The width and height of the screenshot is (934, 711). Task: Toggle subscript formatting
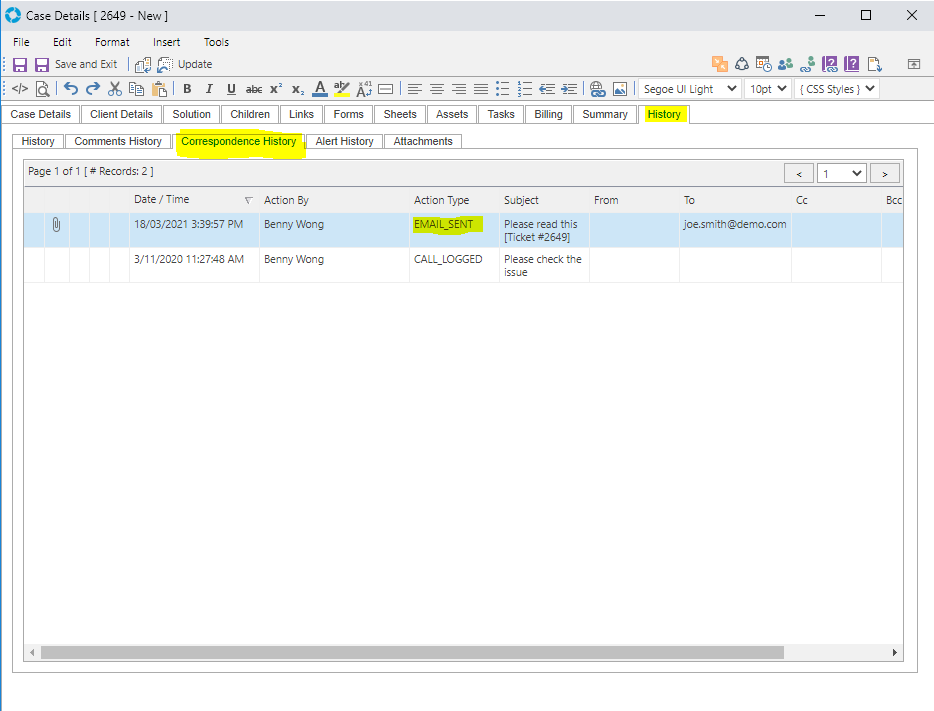[298, 89]
